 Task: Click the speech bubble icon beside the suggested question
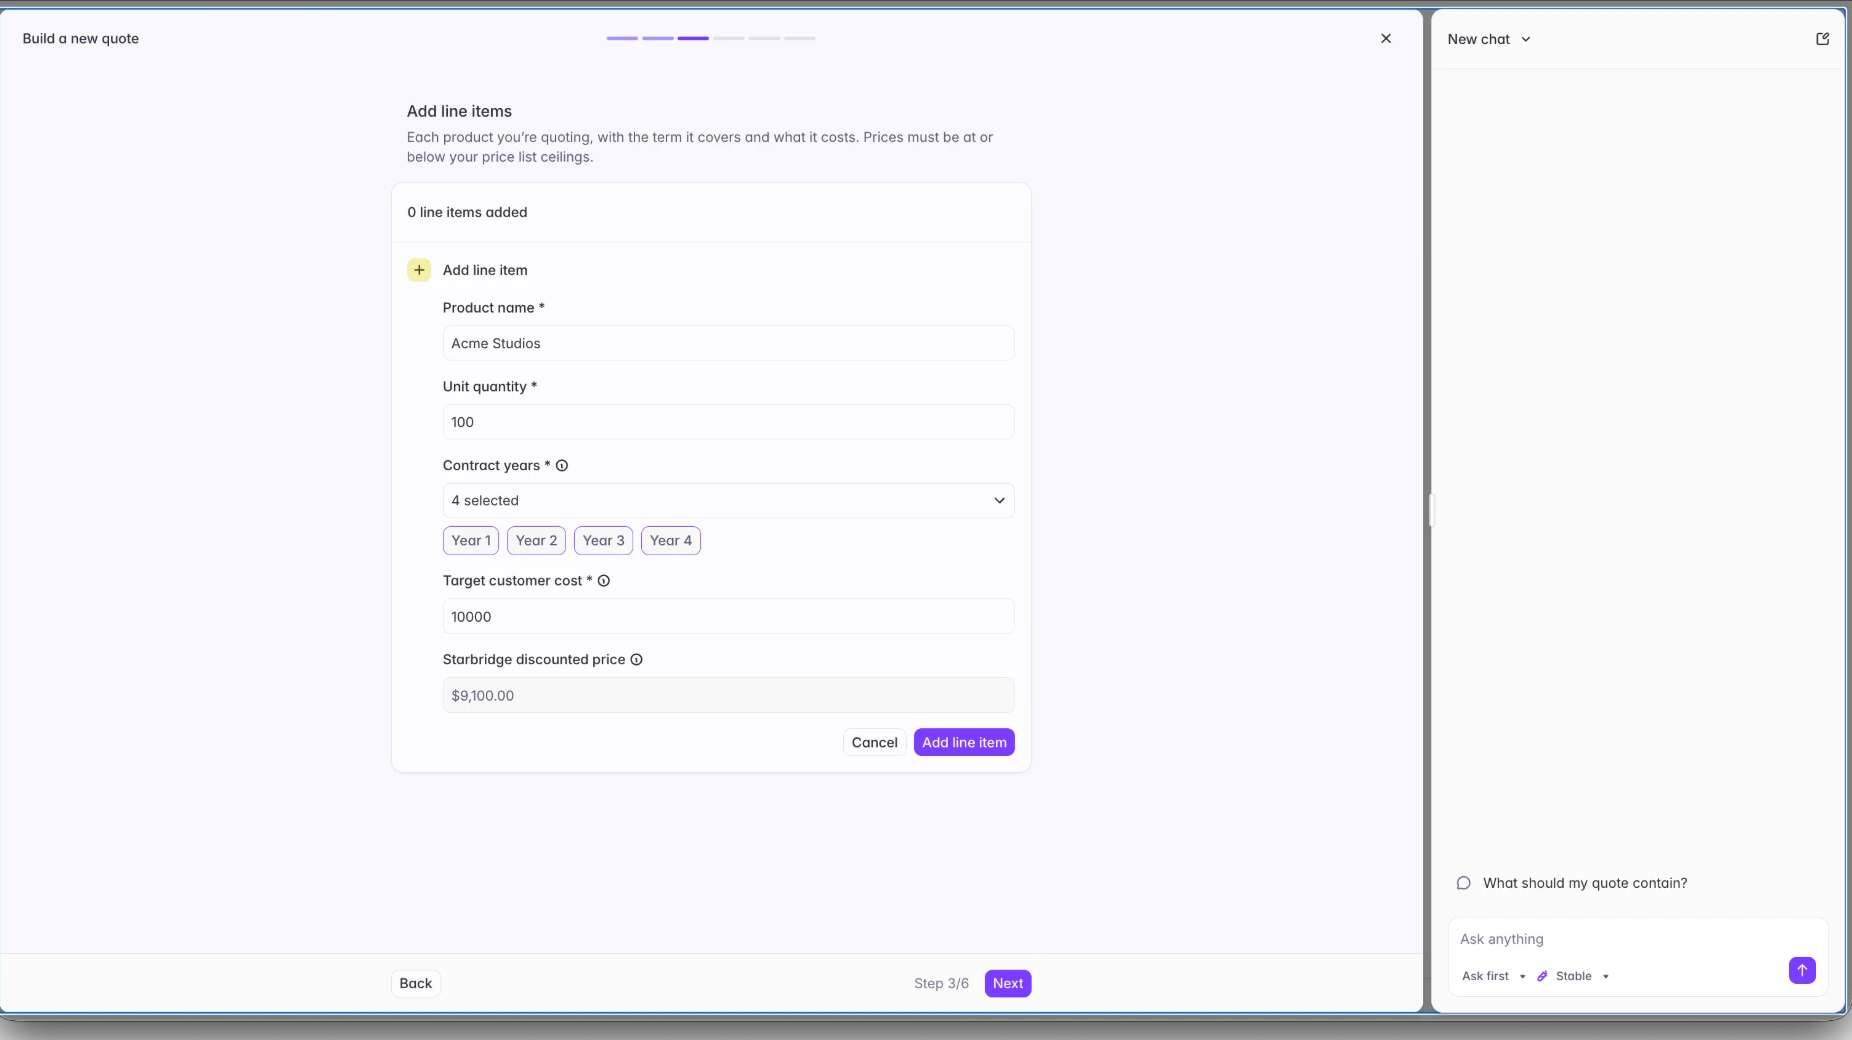1463,883
